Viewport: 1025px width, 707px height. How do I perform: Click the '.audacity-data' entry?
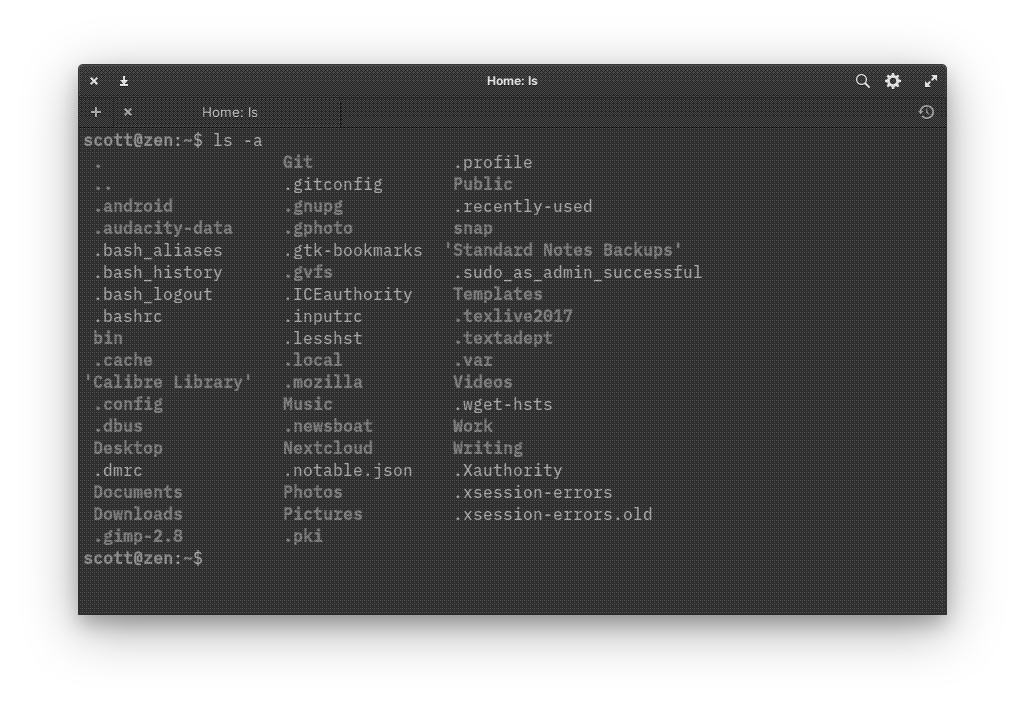(163, 228)
